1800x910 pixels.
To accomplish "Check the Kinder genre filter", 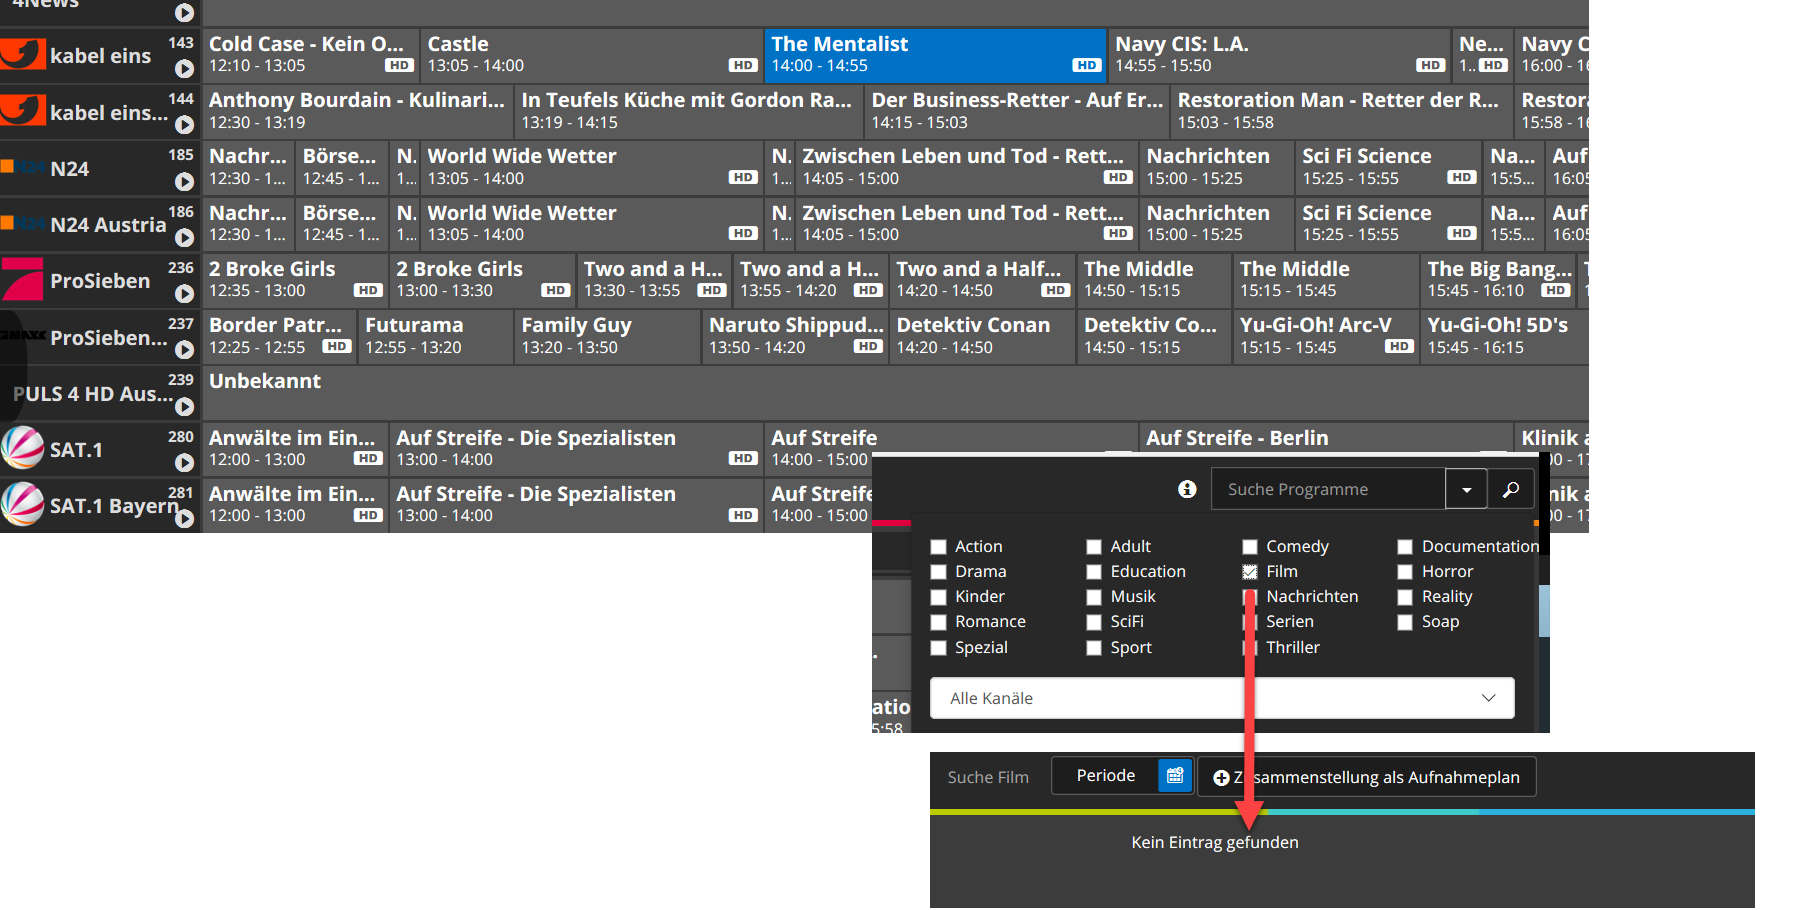I will [938, 597].
